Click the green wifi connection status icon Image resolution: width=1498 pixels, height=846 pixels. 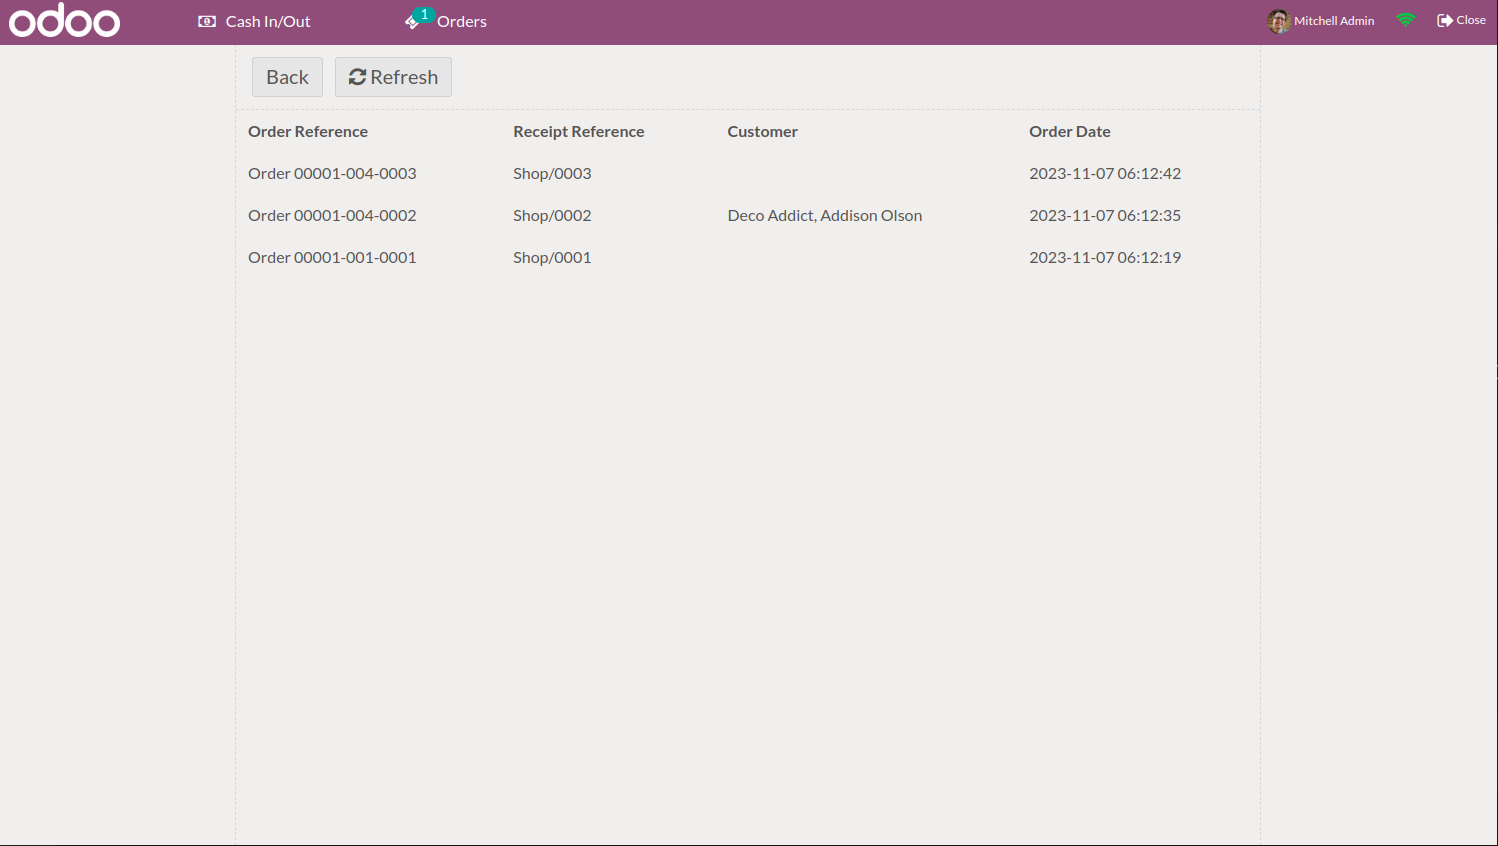coord(1406,20)
